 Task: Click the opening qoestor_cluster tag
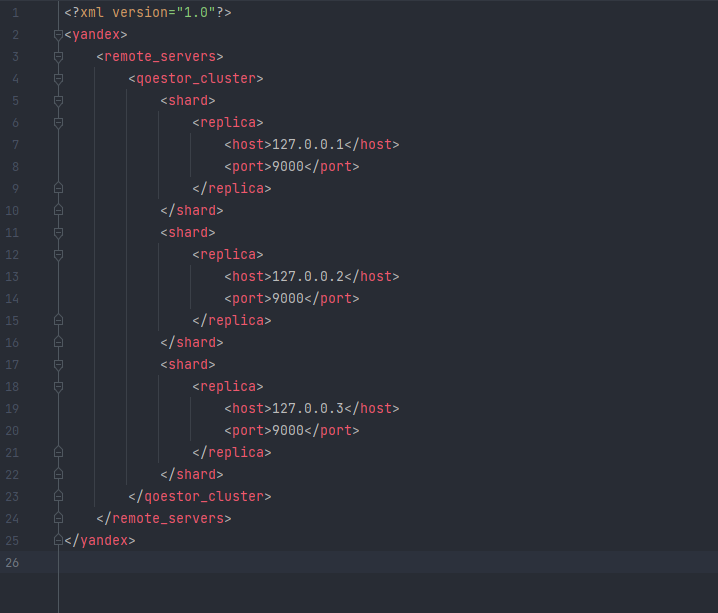[x=196, y=79]
